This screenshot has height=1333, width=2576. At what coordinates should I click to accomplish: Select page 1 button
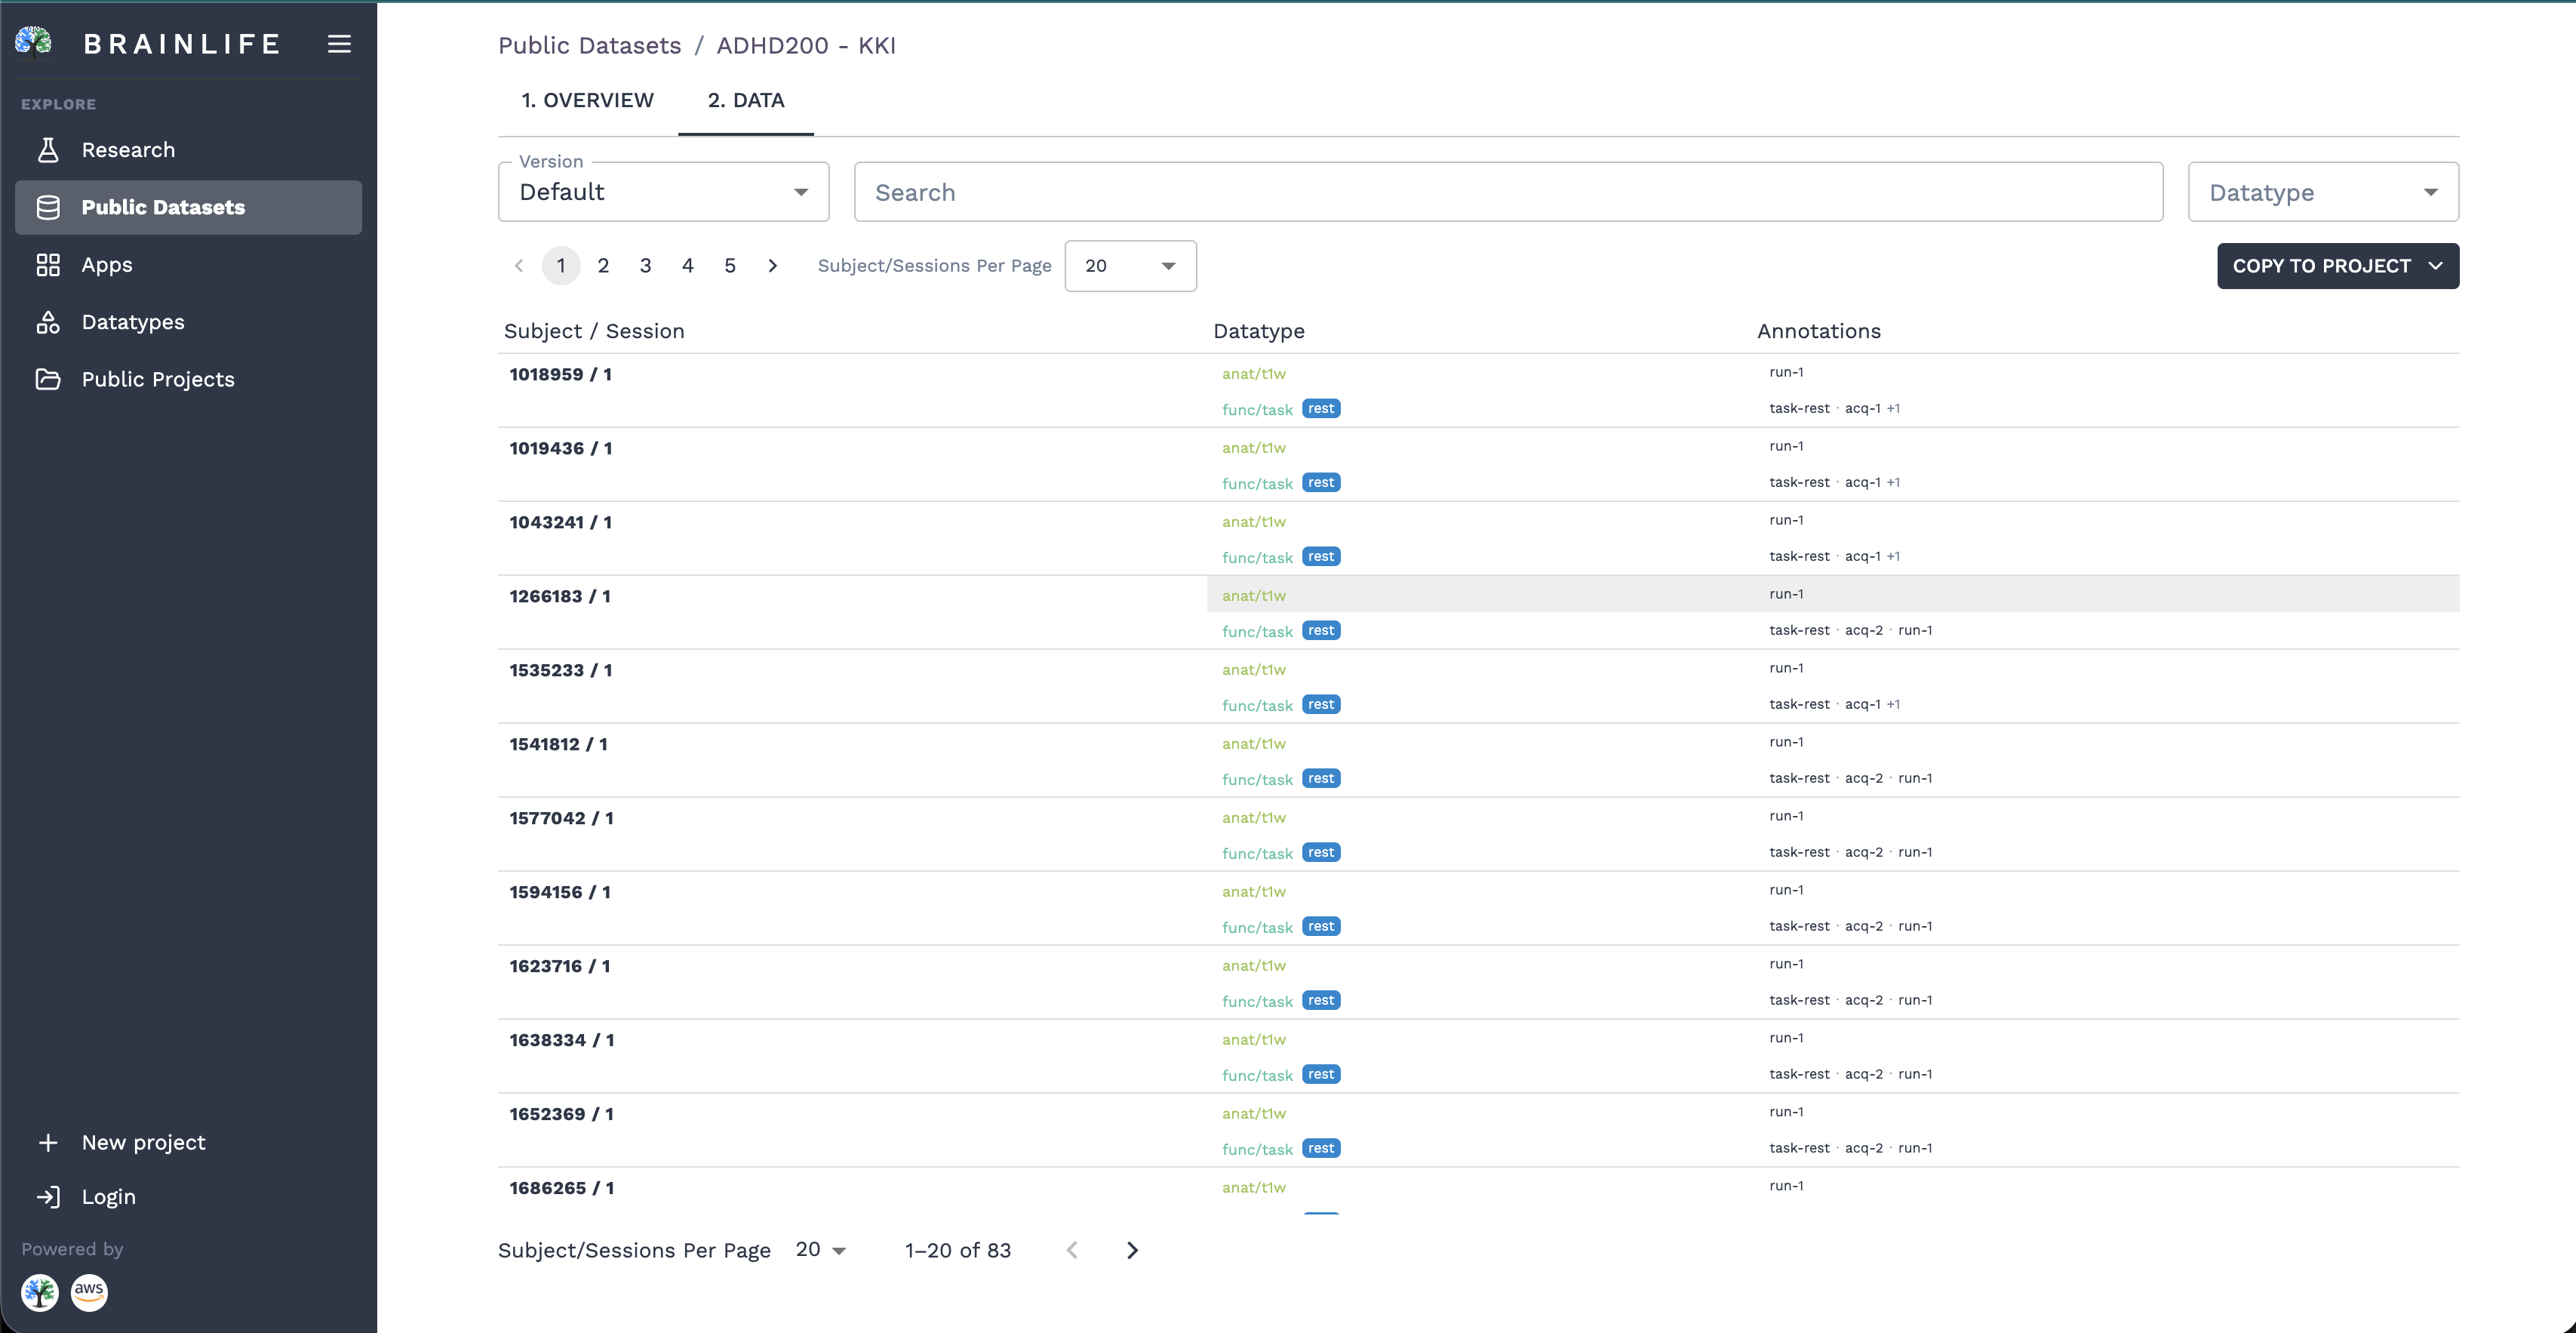click(561, 266)
